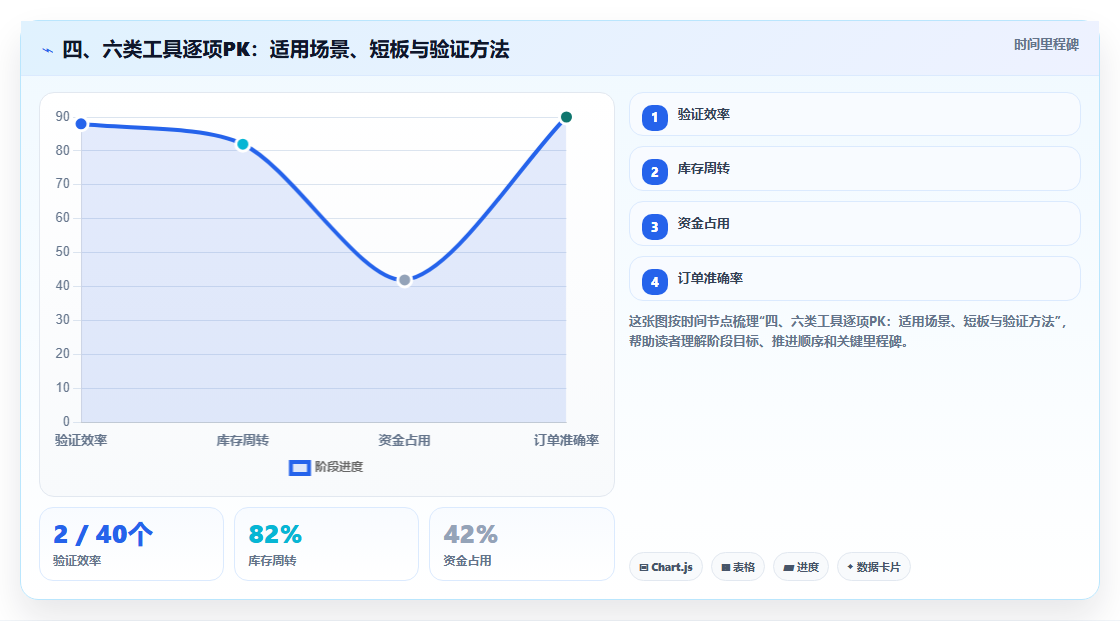Click the cyan data point at 库存周转
1120x621 pixels.
pos(243,144)
